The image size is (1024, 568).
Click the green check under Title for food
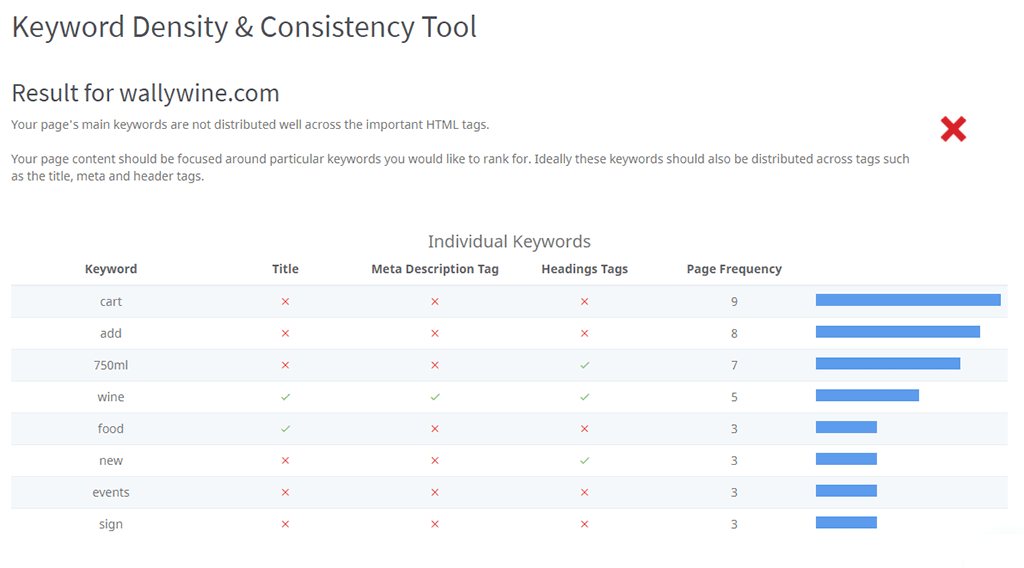coord(285,429)
